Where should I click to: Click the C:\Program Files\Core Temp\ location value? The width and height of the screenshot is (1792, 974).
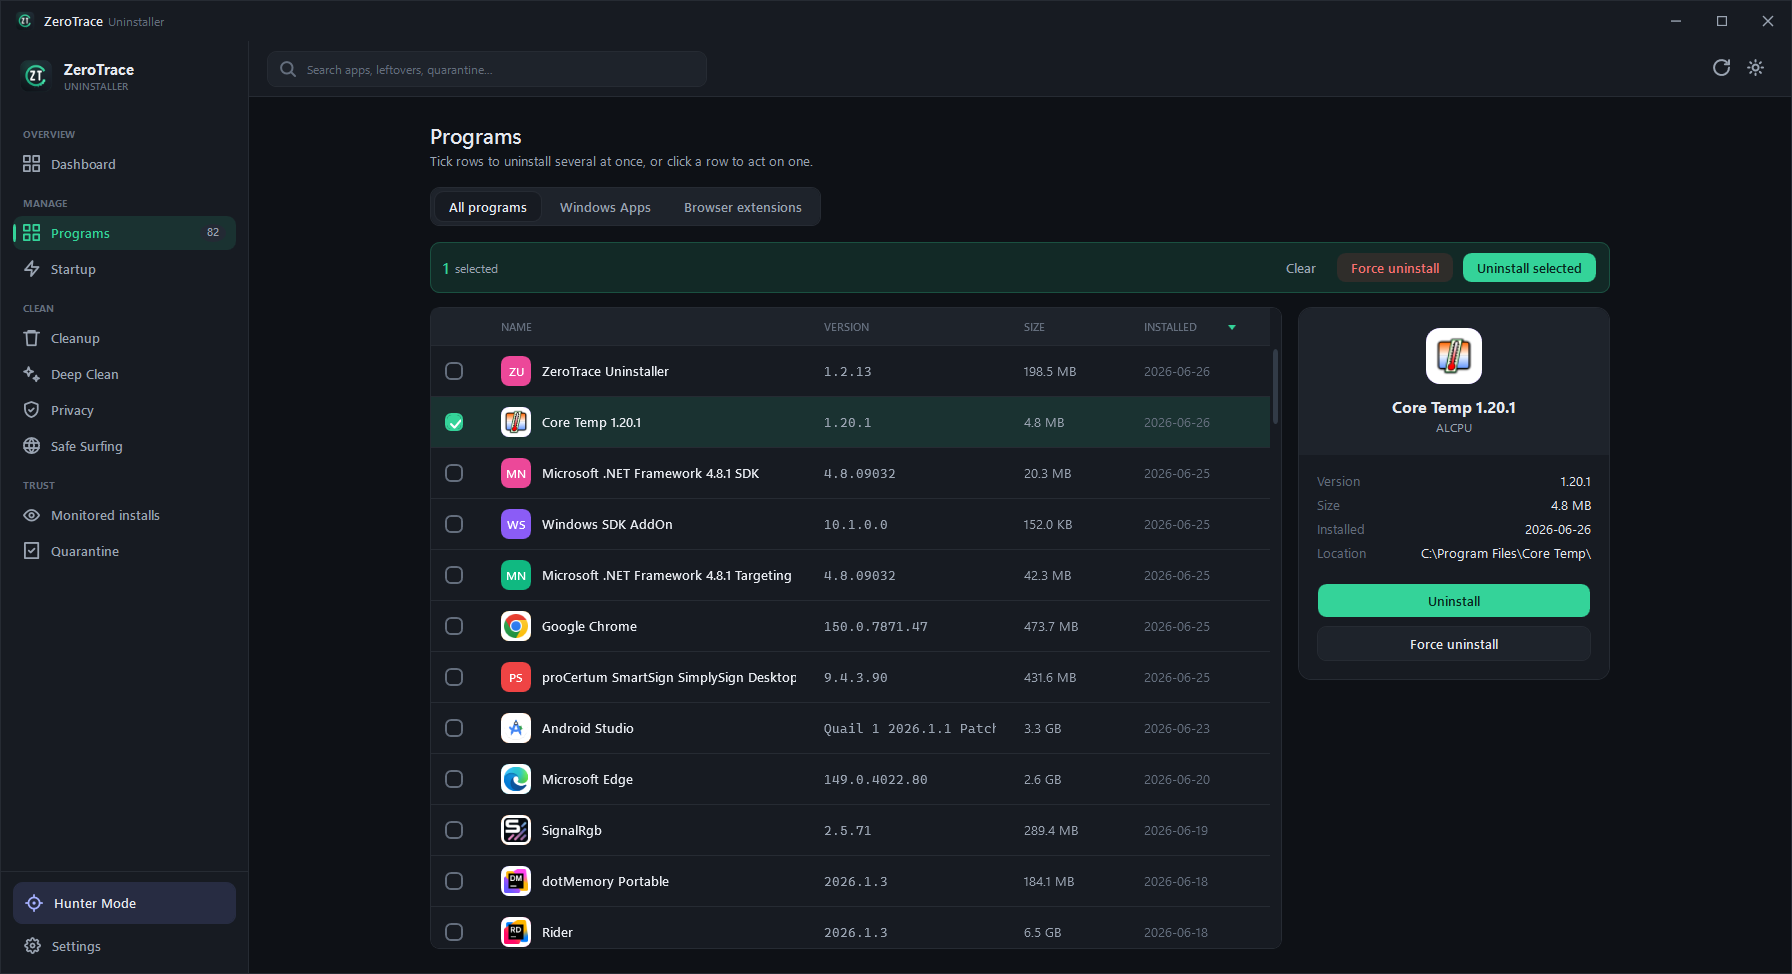point(1506,553)
